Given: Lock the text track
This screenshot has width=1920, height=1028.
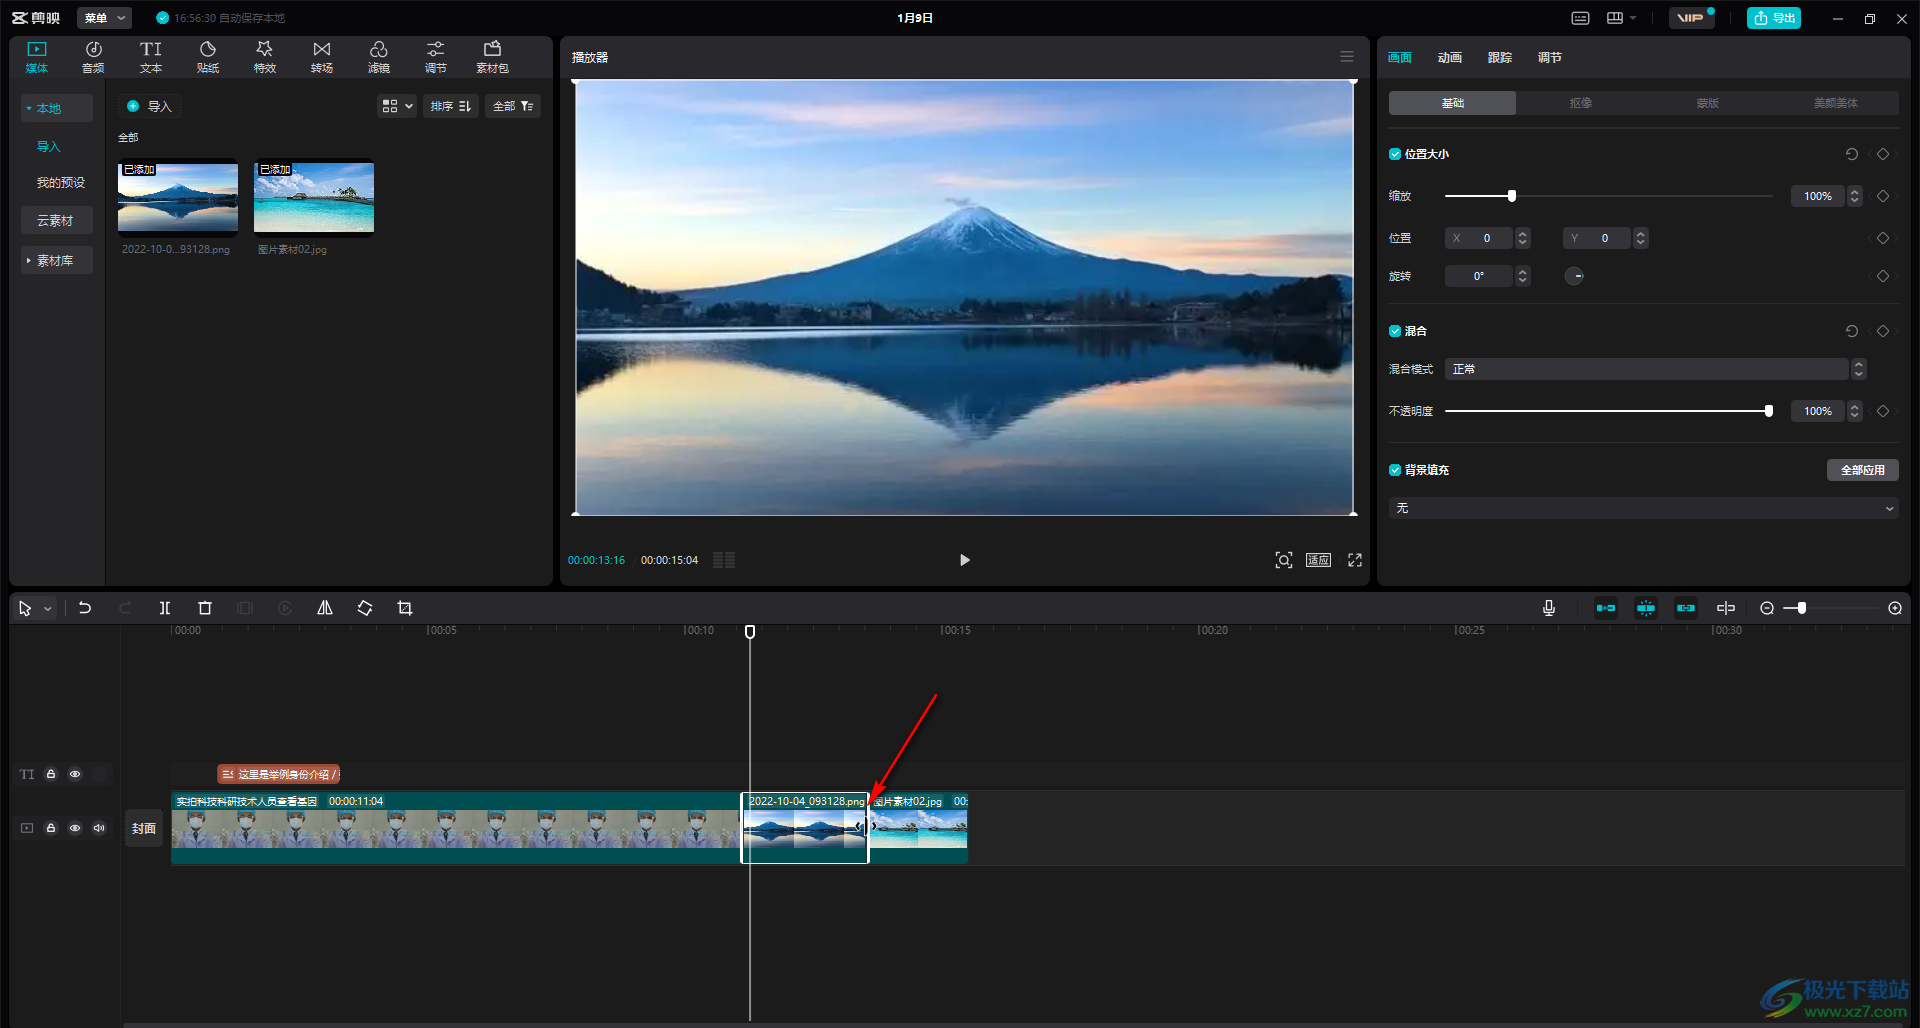Looking at the screenshot, I should [x=51, y=774].
